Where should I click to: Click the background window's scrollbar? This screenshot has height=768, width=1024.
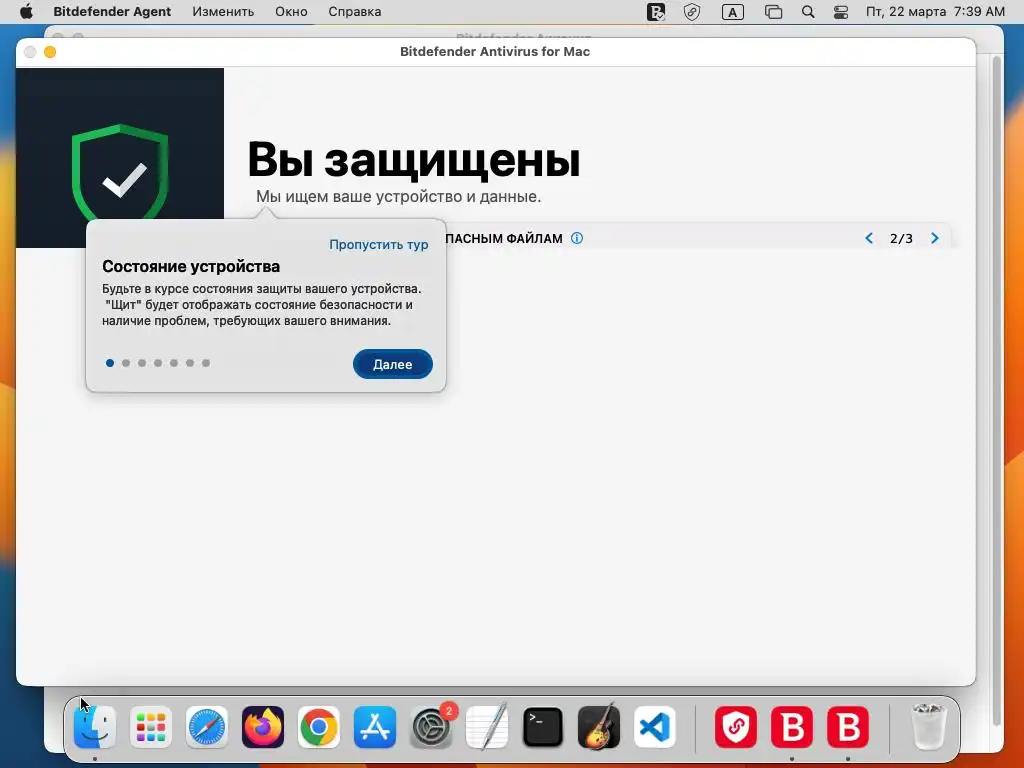(997, 392)
